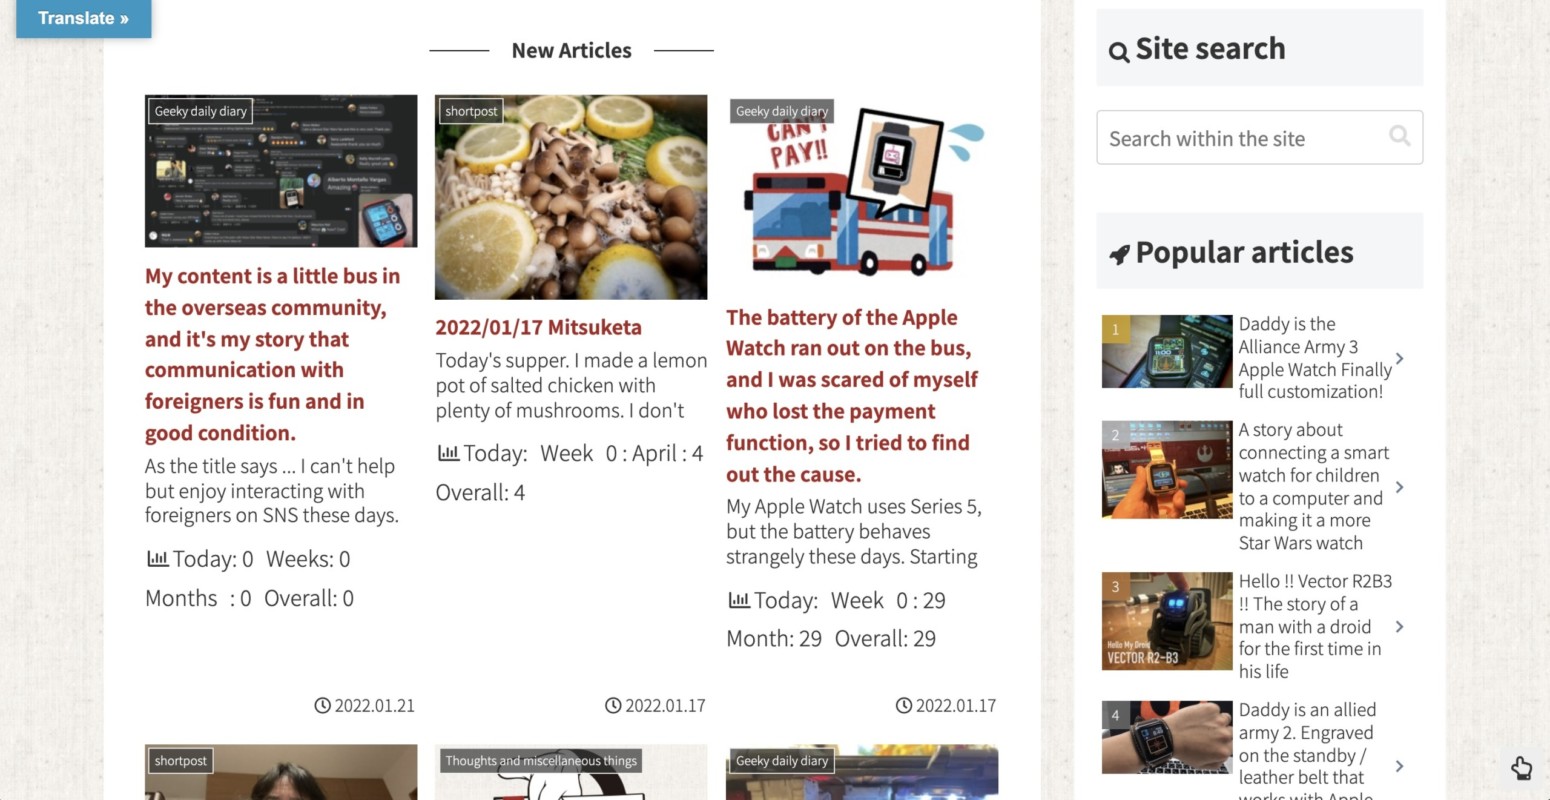The height and width of the screenshot is (800, 1550).
Task: Open 'My content is a little bus' article
Action: [273, 354]
